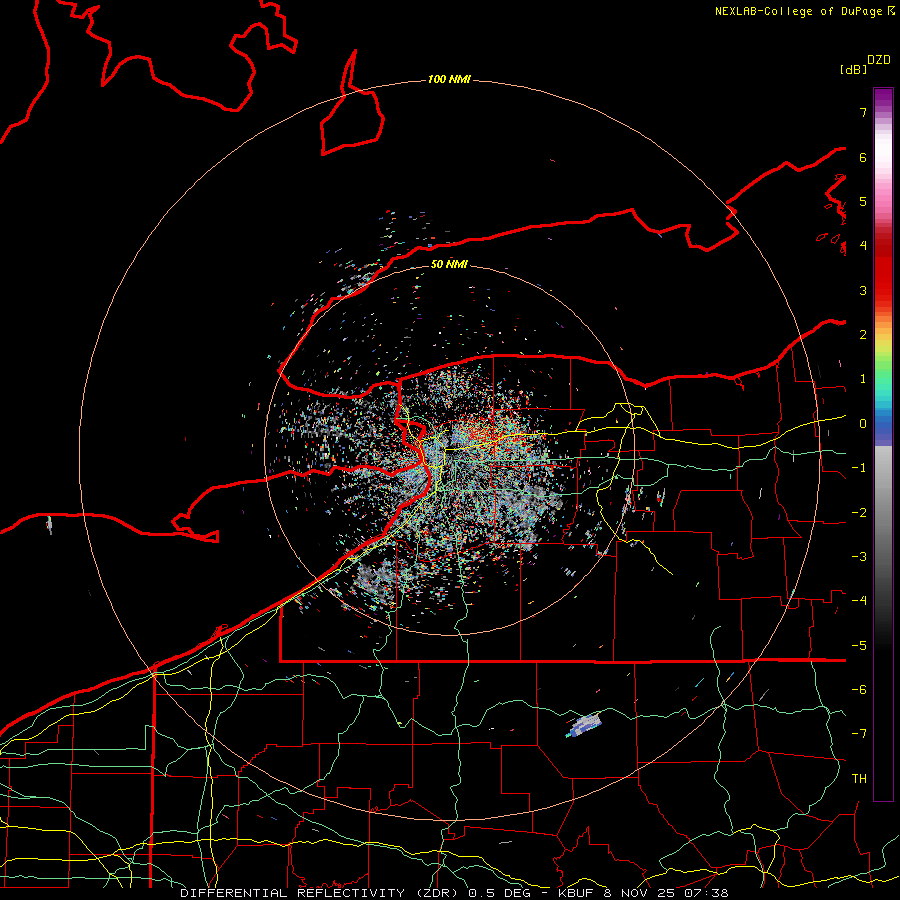The width and height of the screenshot is (900, 900).
Task: Click the -7 value on the color scale
Action: click(859, 734)
